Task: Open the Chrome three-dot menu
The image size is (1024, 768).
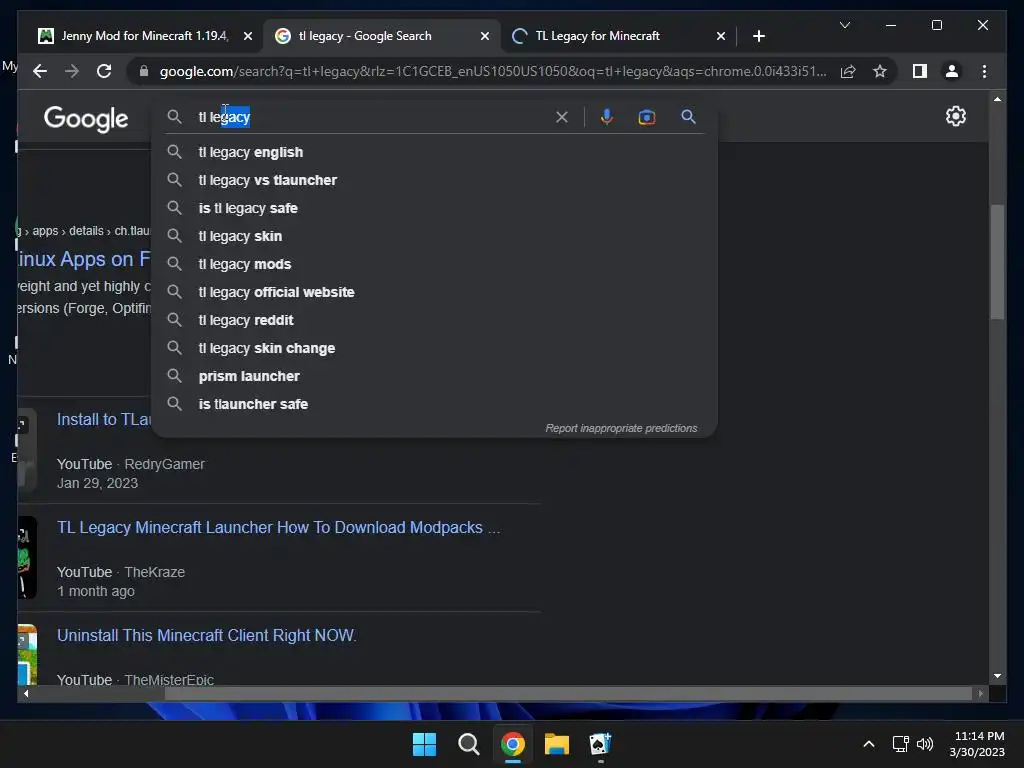Action: coord(984,71)
